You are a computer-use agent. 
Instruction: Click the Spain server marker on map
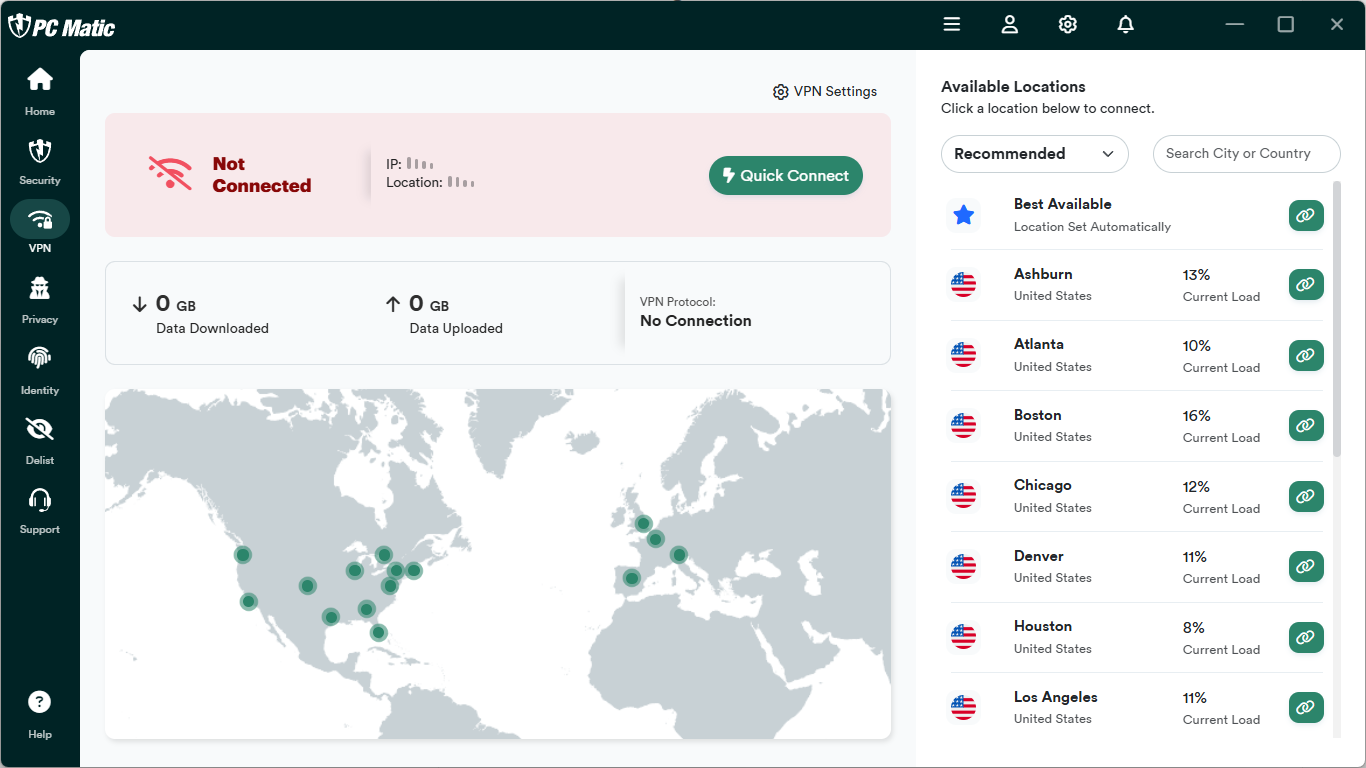(631, 577)
